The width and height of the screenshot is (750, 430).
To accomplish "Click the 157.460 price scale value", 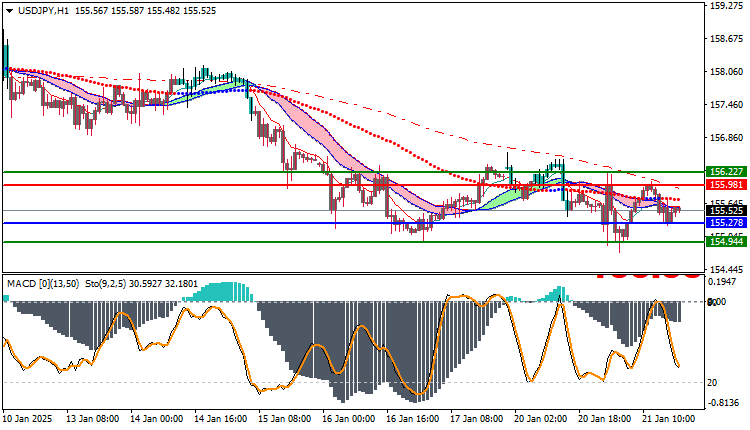I will pyautogui.click(x=727, y=104).
